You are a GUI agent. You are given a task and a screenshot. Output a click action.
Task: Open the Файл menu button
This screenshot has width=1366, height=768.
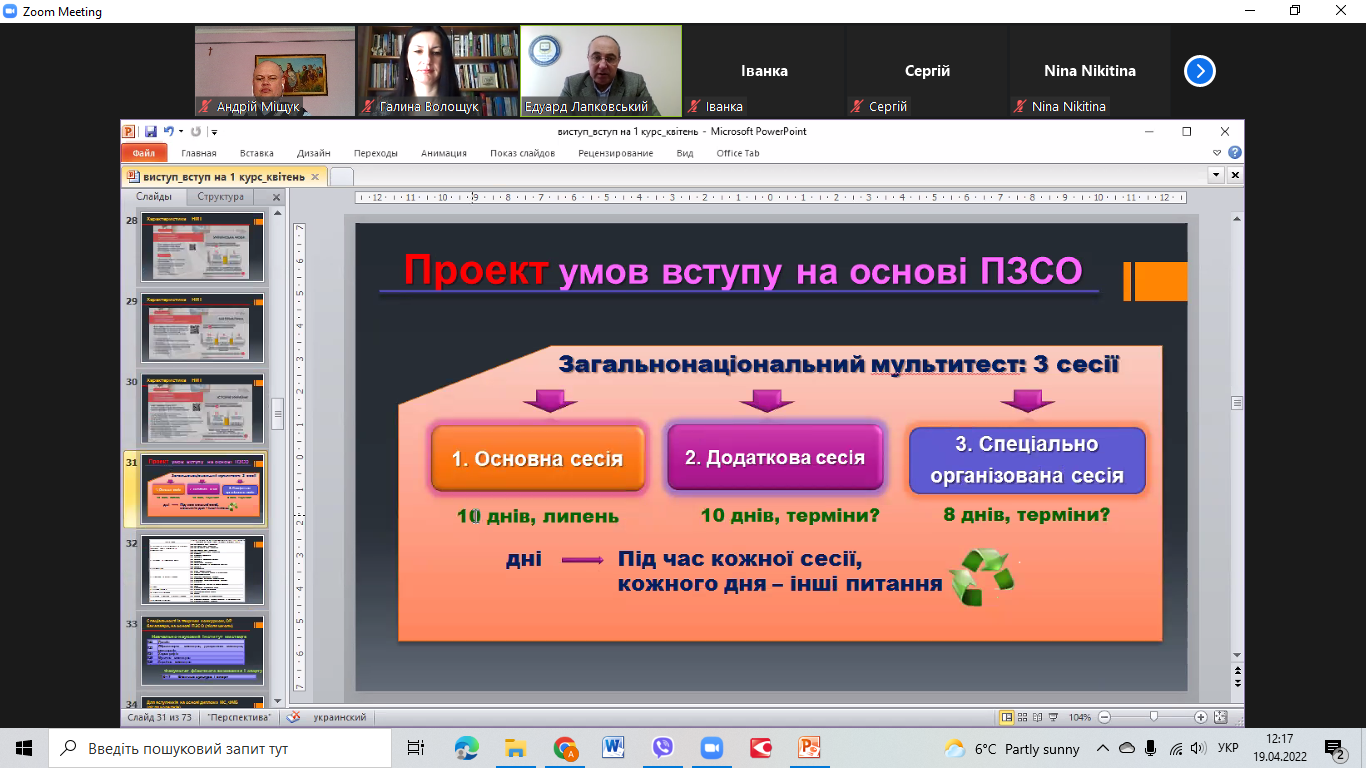pyautogui.click(x=143, y=153)
